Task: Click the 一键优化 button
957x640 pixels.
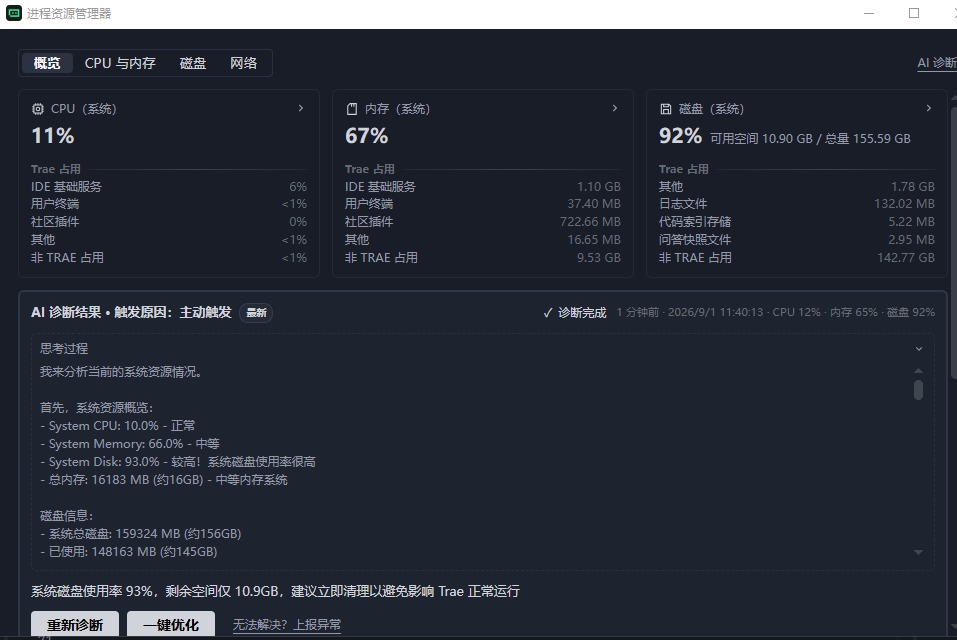Action: click(171, 624)
